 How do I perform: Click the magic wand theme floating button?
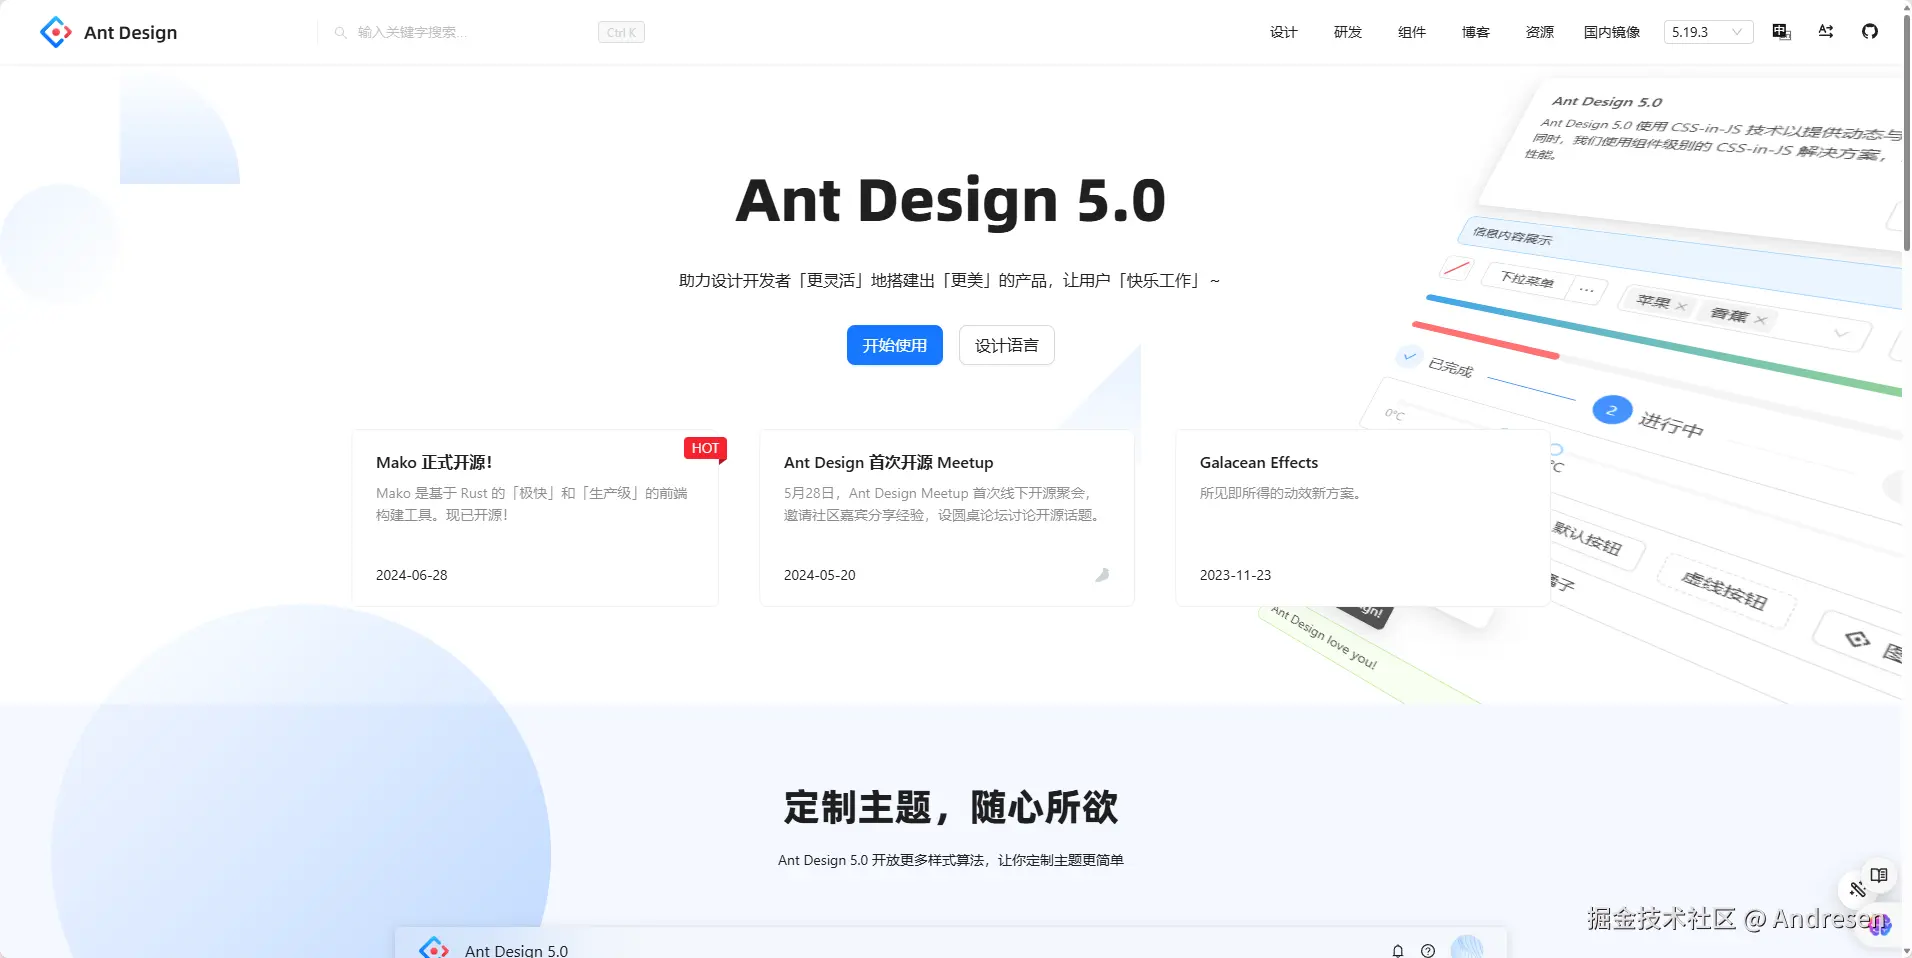pos(1857,889)
